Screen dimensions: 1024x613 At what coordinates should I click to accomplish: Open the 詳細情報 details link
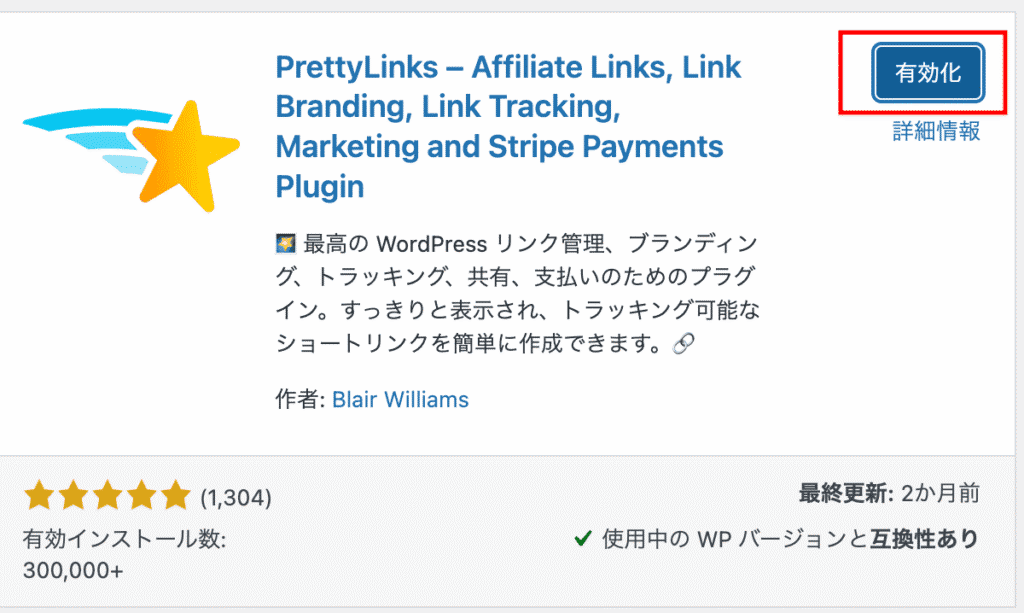point(936,131)
